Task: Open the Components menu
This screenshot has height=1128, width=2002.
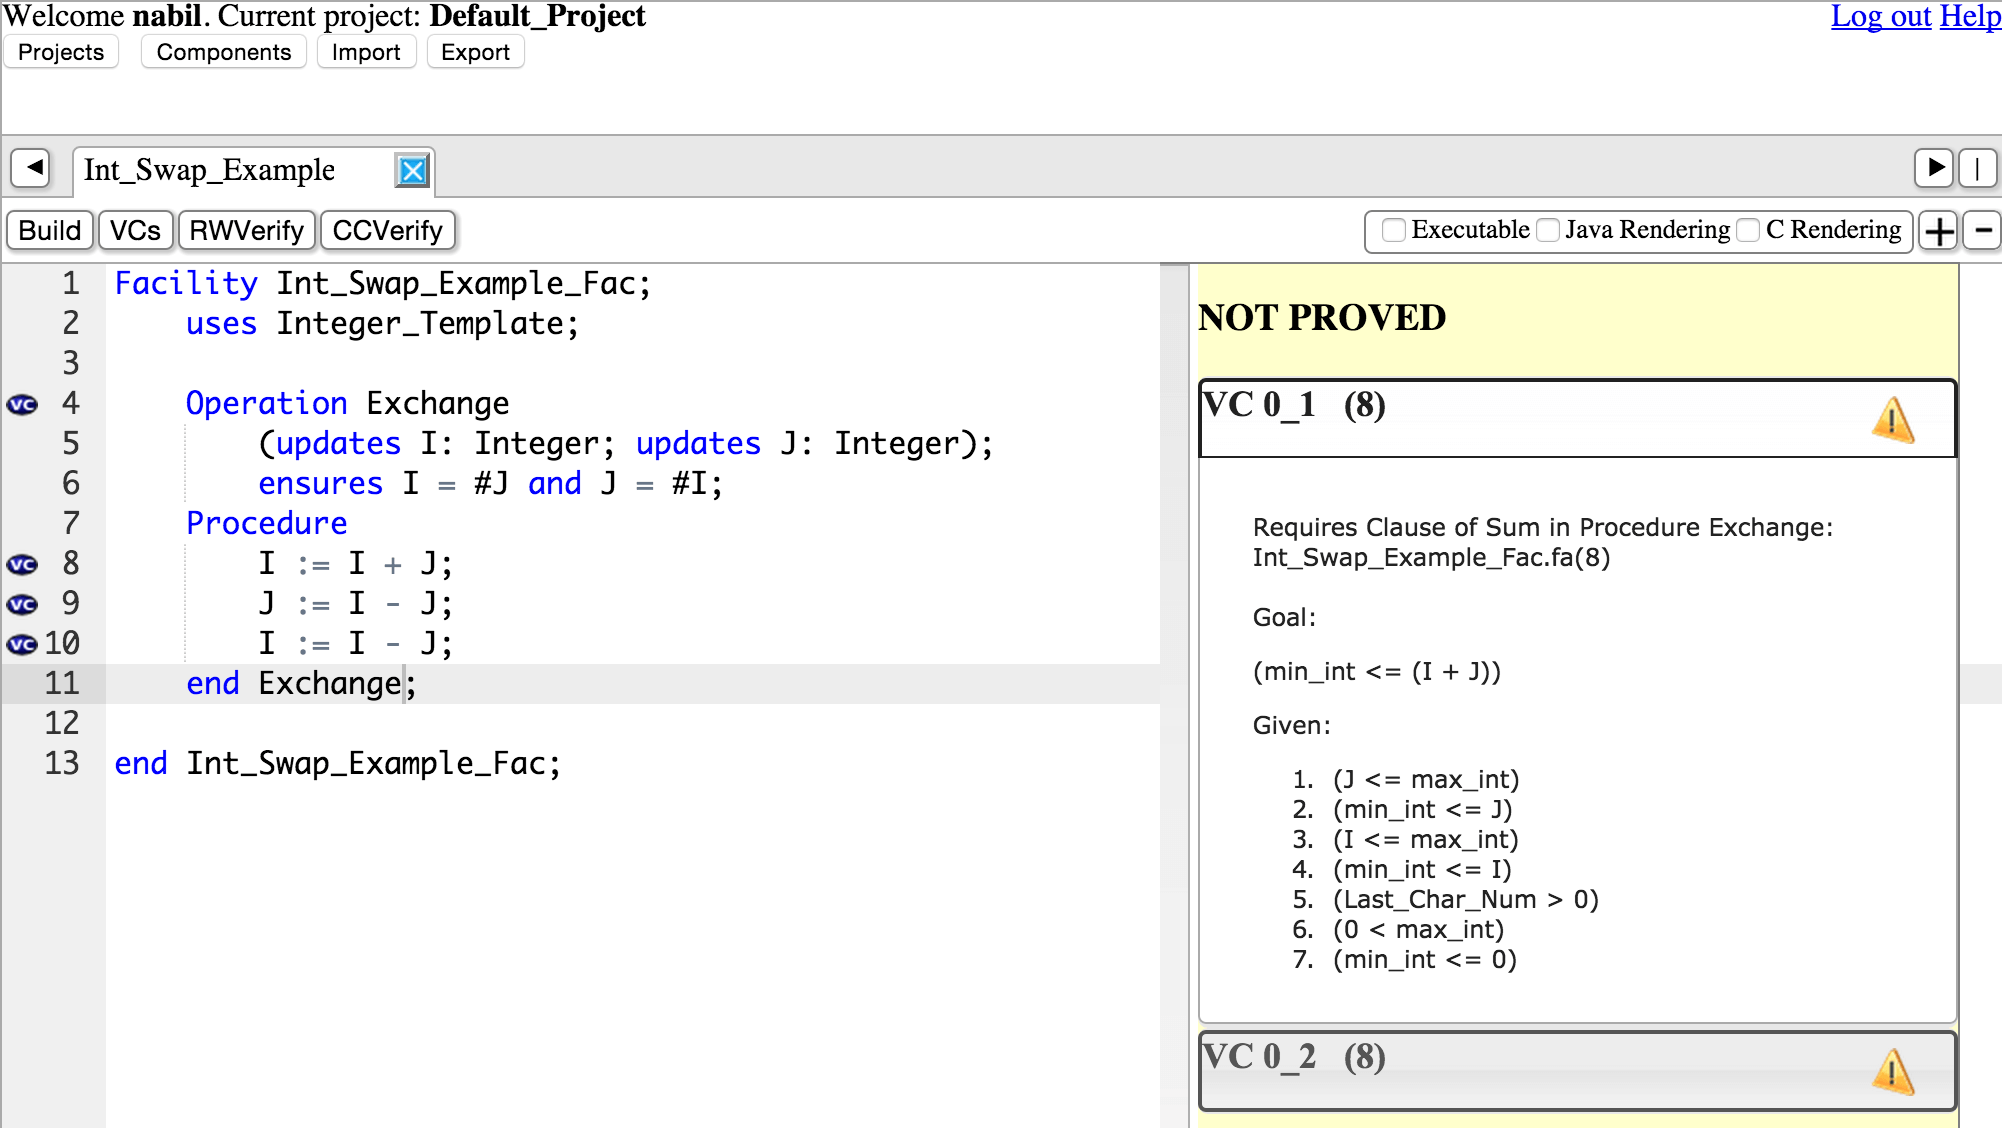Action: (x=223, y=52)
